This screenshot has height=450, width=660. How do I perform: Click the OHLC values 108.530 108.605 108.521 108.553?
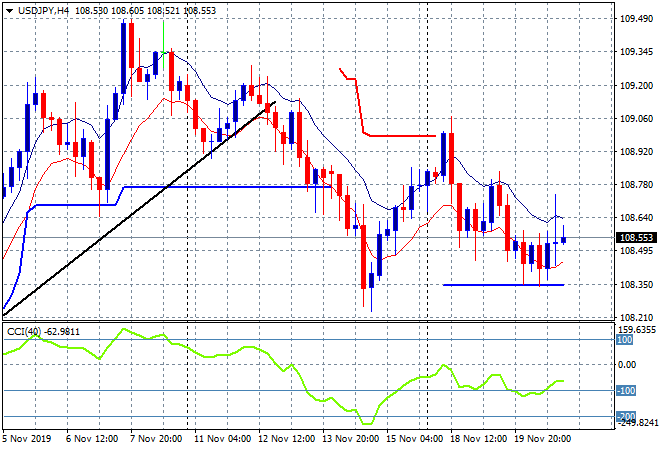click(146, 11)
